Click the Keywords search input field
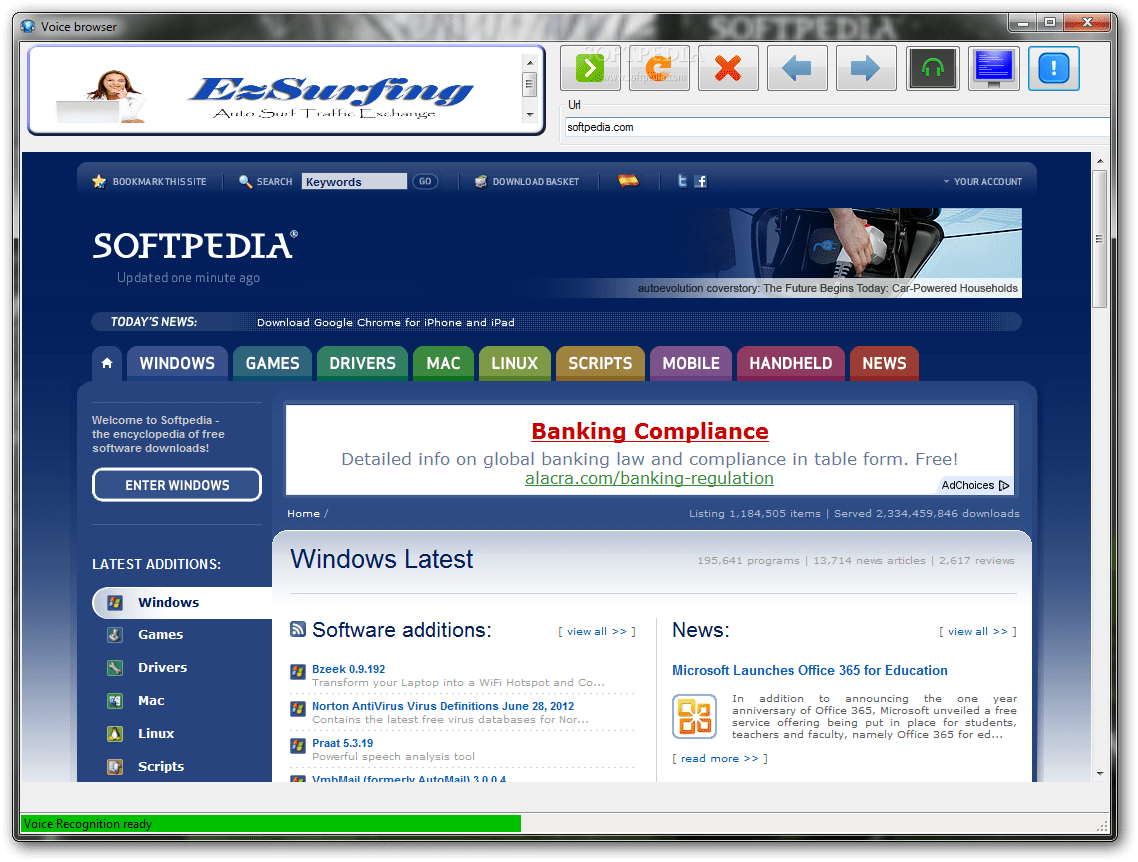 (354, 181)
